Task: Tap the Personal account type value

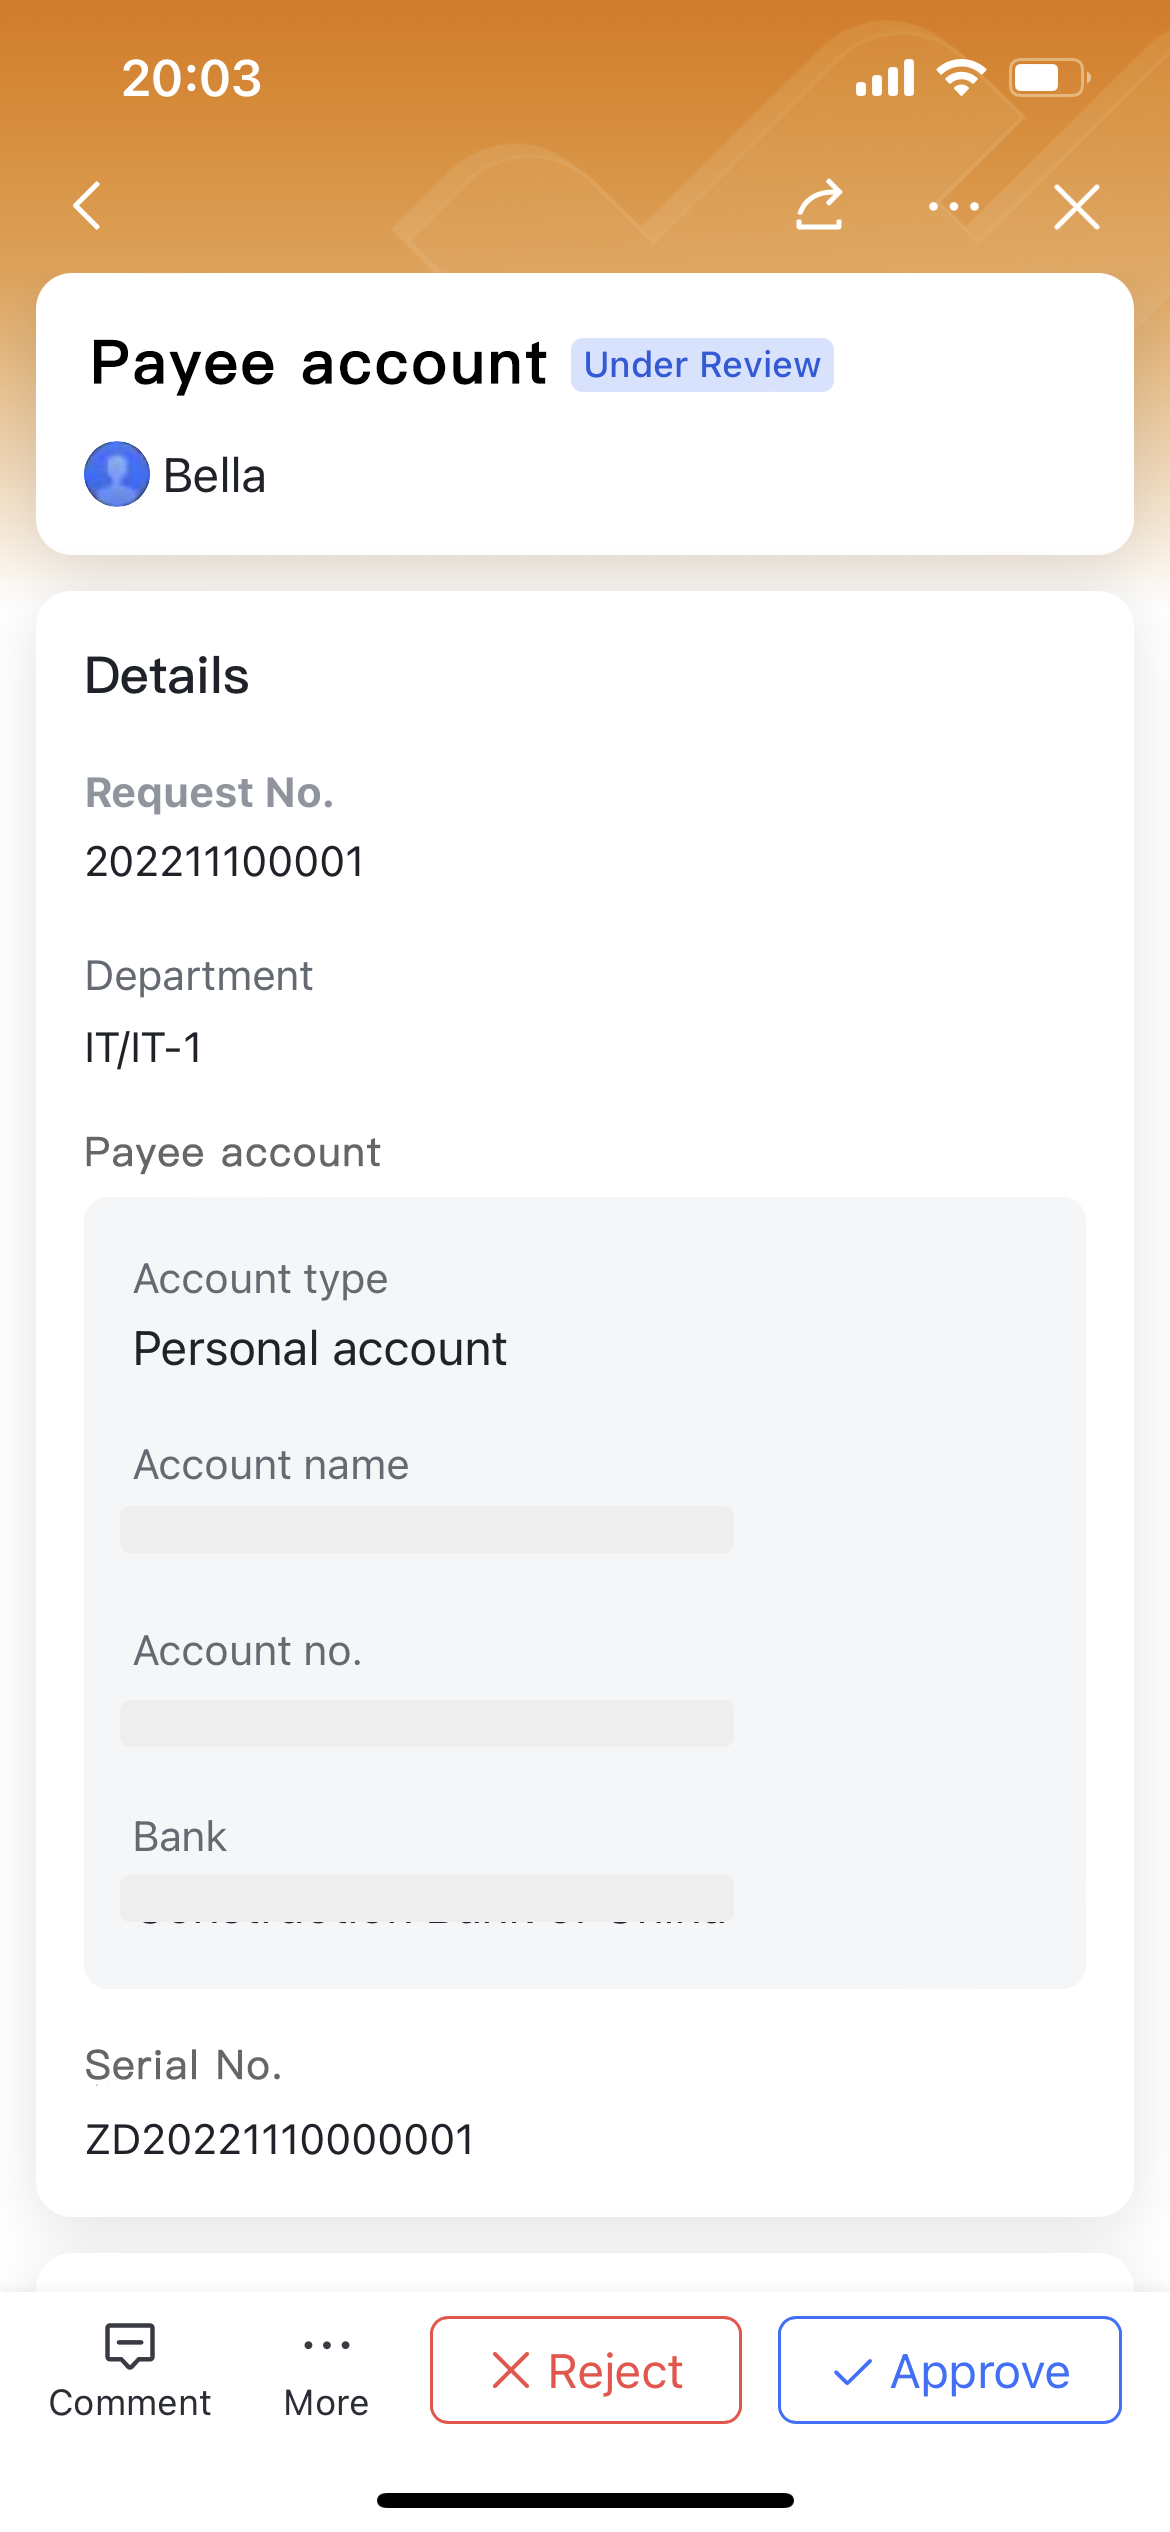Action: (x=321, y=1347)
